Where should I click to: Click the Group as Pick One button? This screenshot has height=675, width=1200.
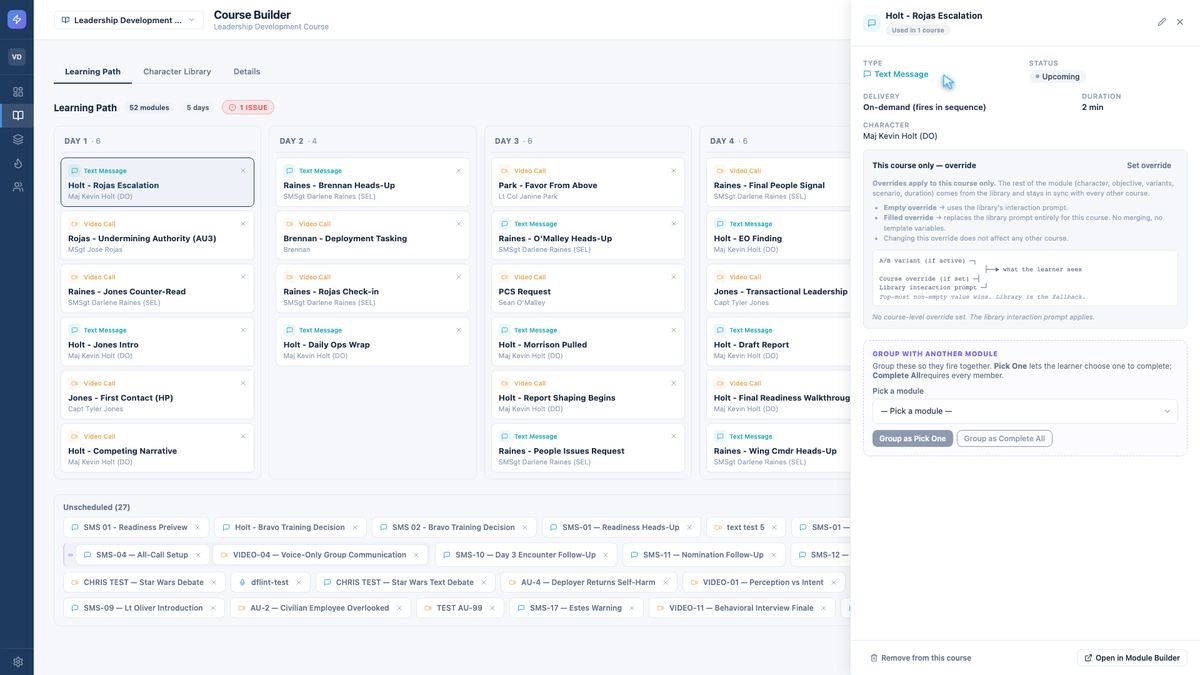(x=913, y=439)
